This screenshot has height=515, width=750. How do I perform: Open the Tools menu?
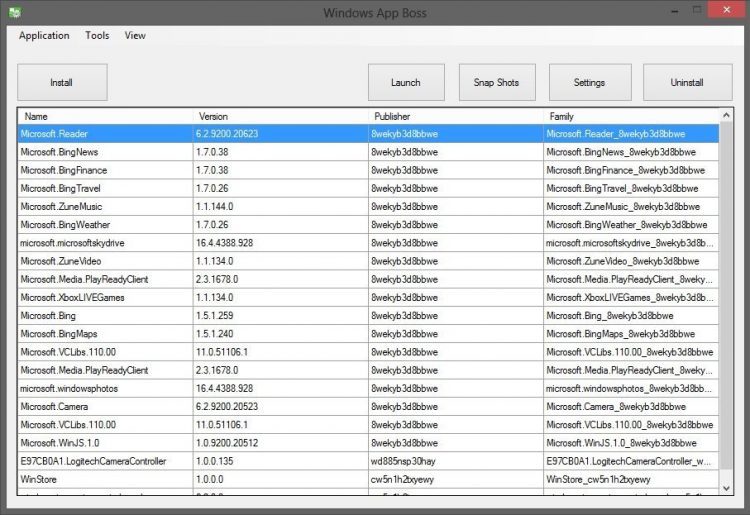tap(97, 35)
